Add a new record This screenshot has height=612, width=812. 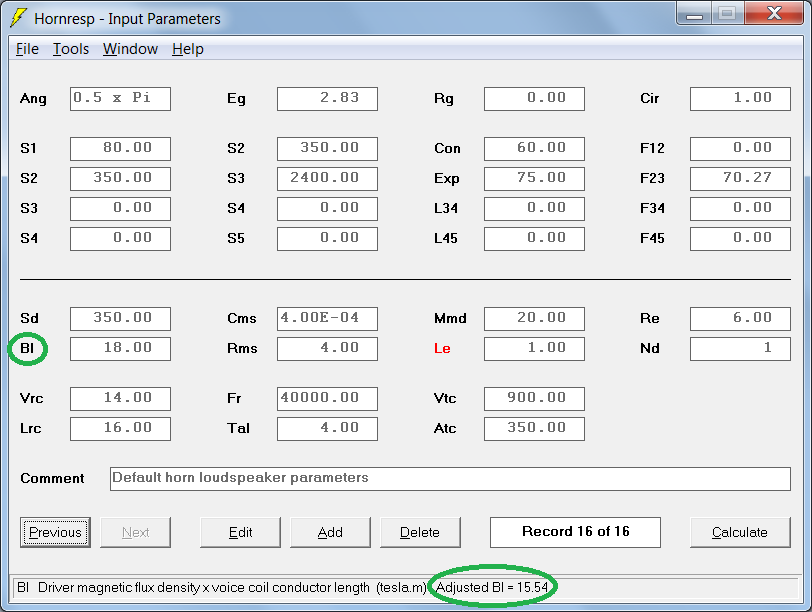(x=330, y=532)
